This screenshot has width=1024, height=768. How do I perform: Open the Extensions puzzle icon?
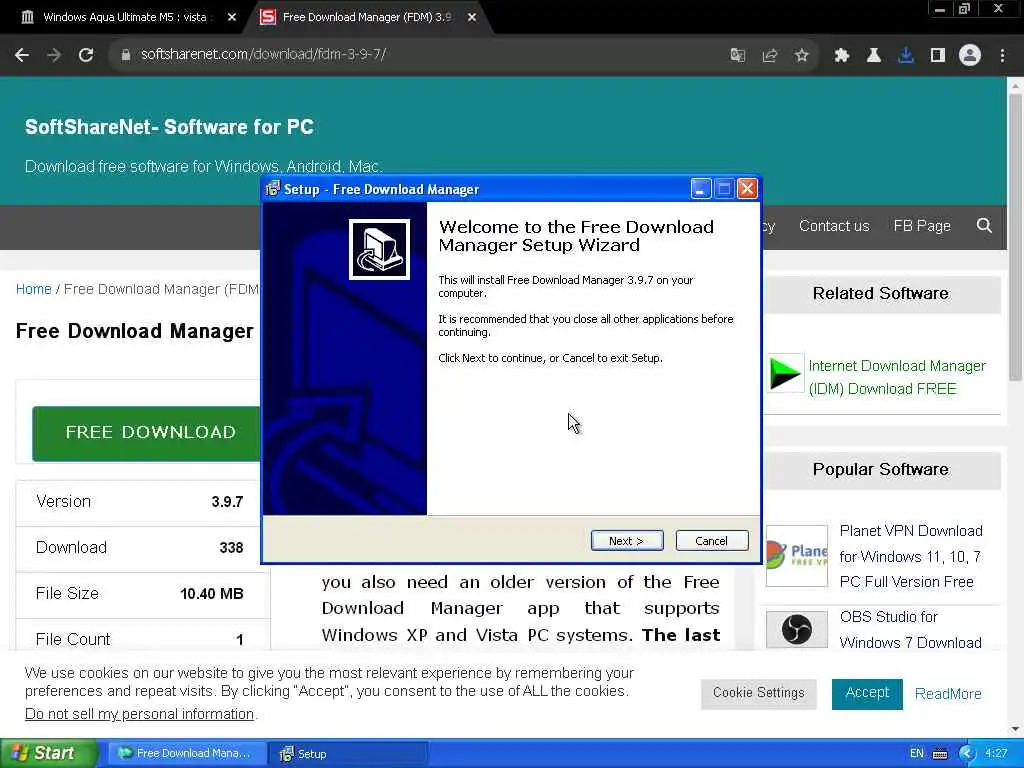[841, 56]
